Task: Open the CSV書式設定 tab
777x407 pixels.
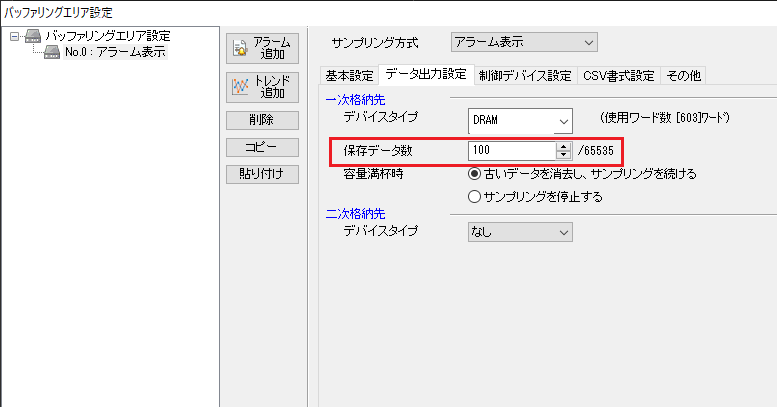Action: click(619, 76)
